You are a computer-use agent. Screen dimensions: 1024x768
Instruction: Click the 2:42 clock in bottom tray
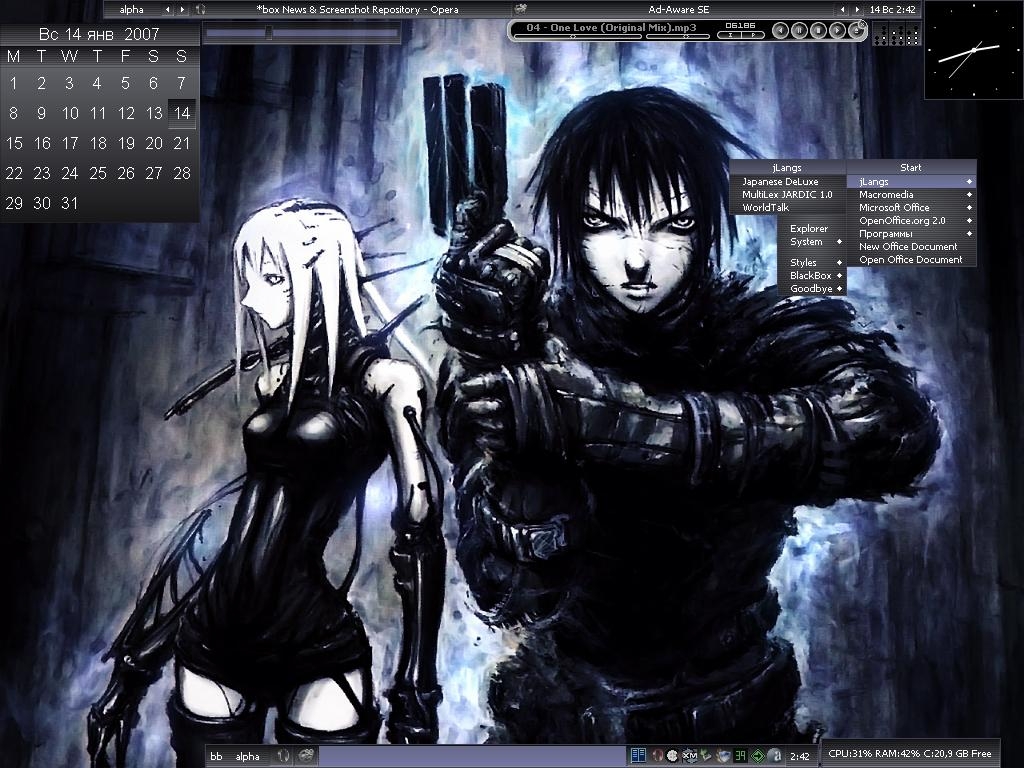pyautogui.click(x=800, y=756)
